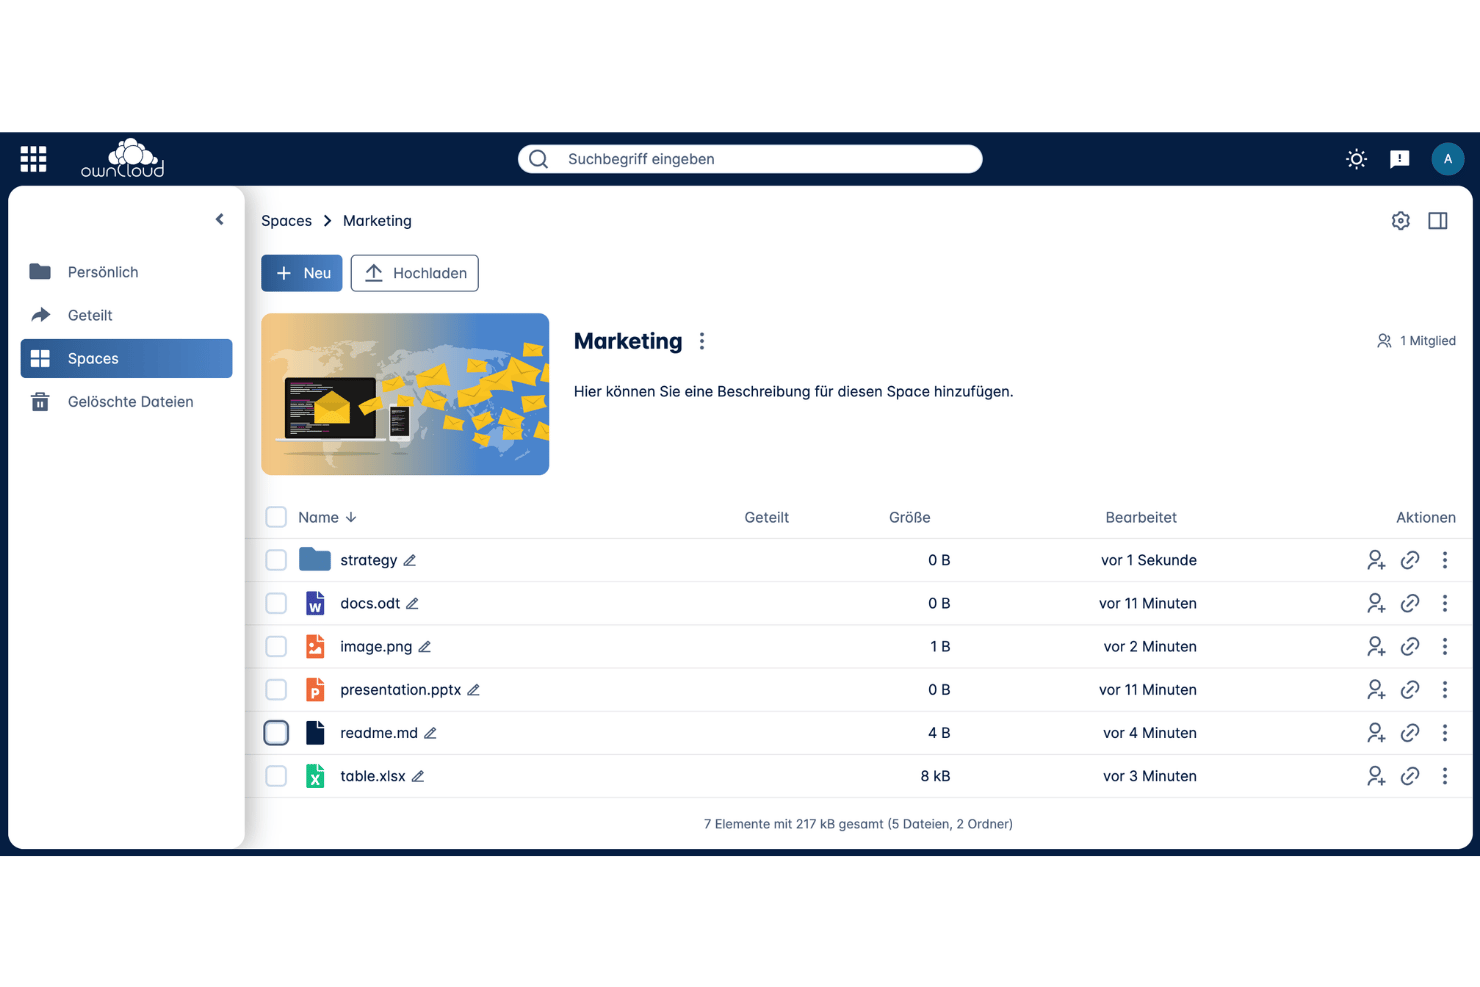Check the strategy folder checkbox
The image size is (1480, 987).
pyautogui.click(x=276, y=560)
